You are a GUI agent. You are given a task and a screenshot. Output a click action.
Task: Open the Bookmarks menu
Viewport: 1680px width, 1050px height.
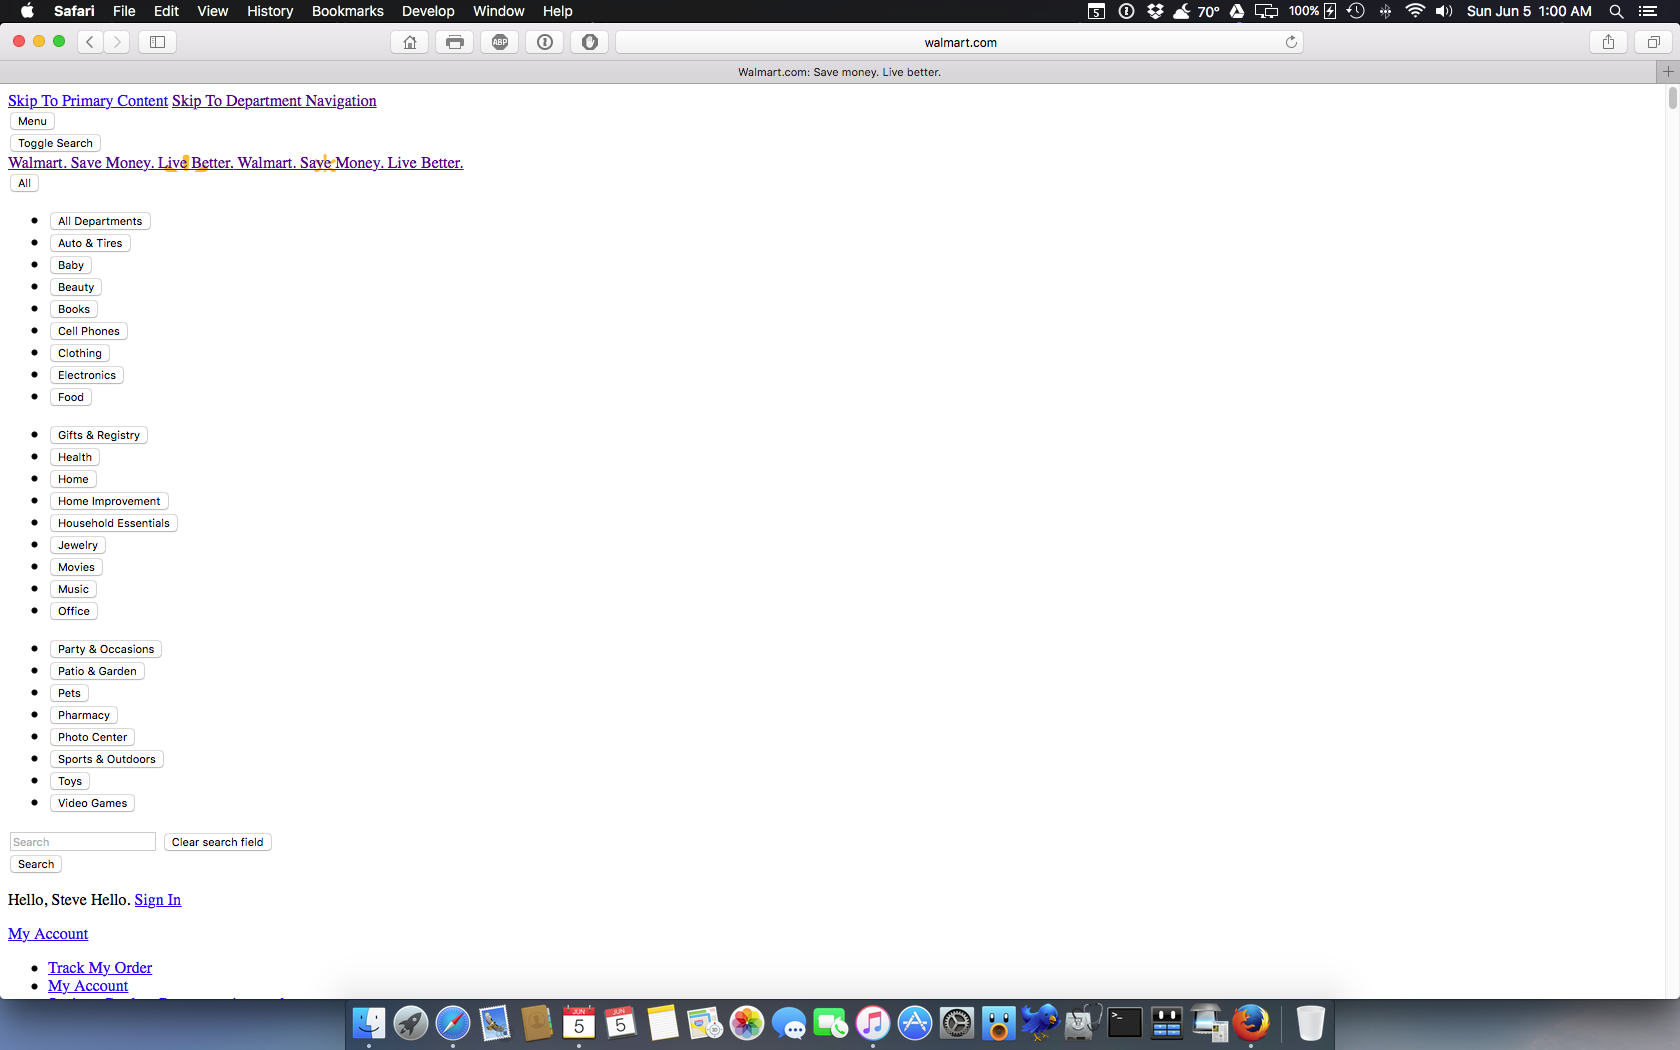348,11
